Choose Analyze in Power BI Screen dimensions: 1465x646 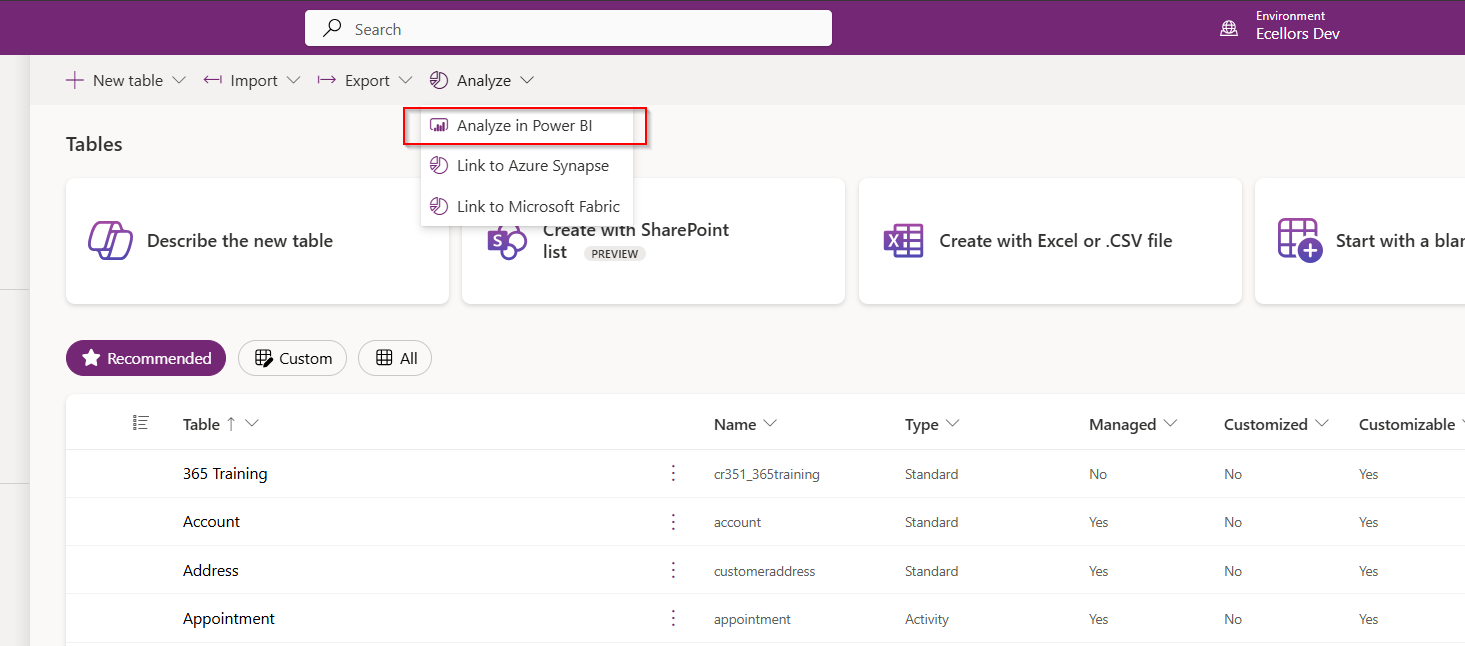pos(524,126)
